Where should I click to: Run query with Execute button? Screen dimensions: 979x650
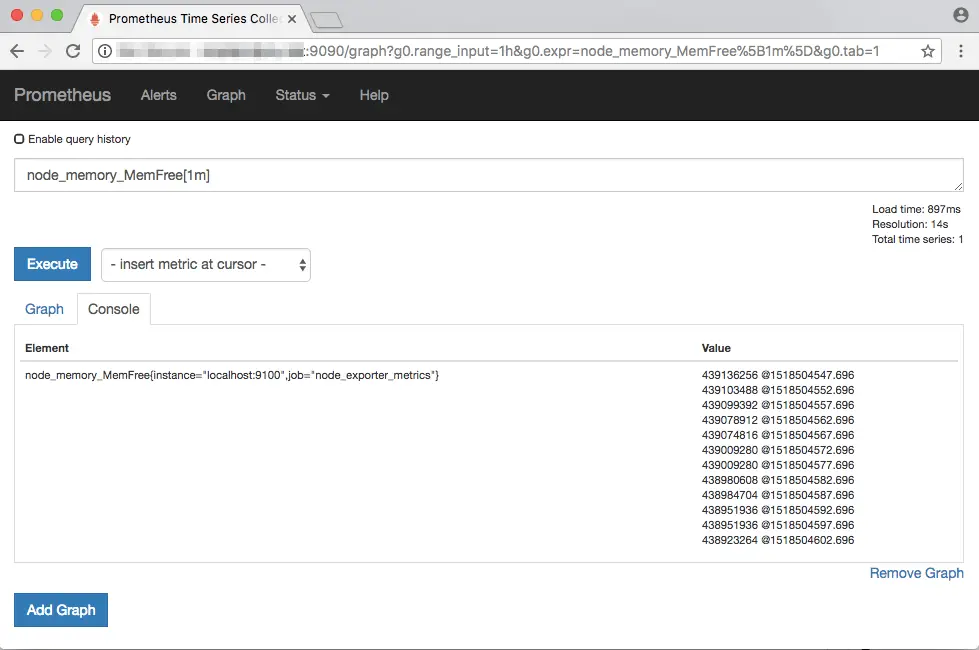[x=52, y=264]
